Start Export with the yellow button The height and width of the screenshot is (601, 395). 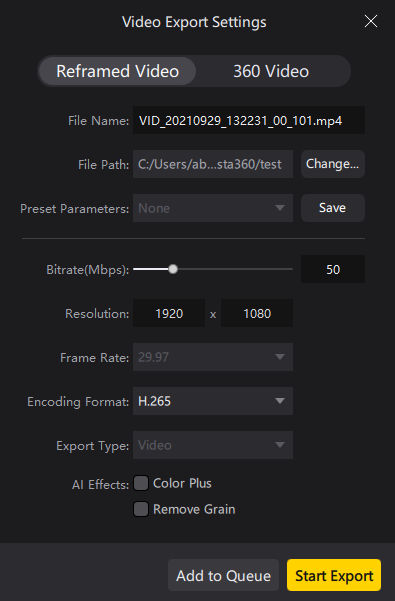click(334, 575)
